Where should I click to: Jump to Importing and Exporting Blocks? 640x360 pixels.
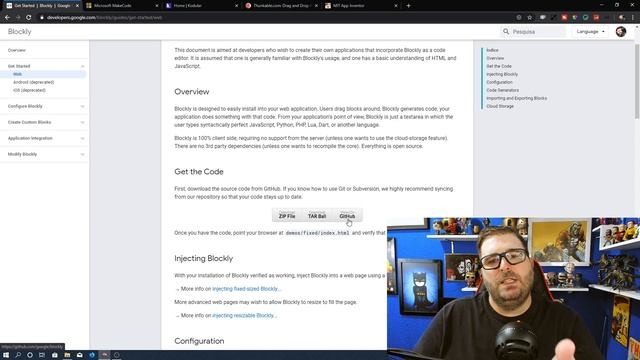click(516, 98)
